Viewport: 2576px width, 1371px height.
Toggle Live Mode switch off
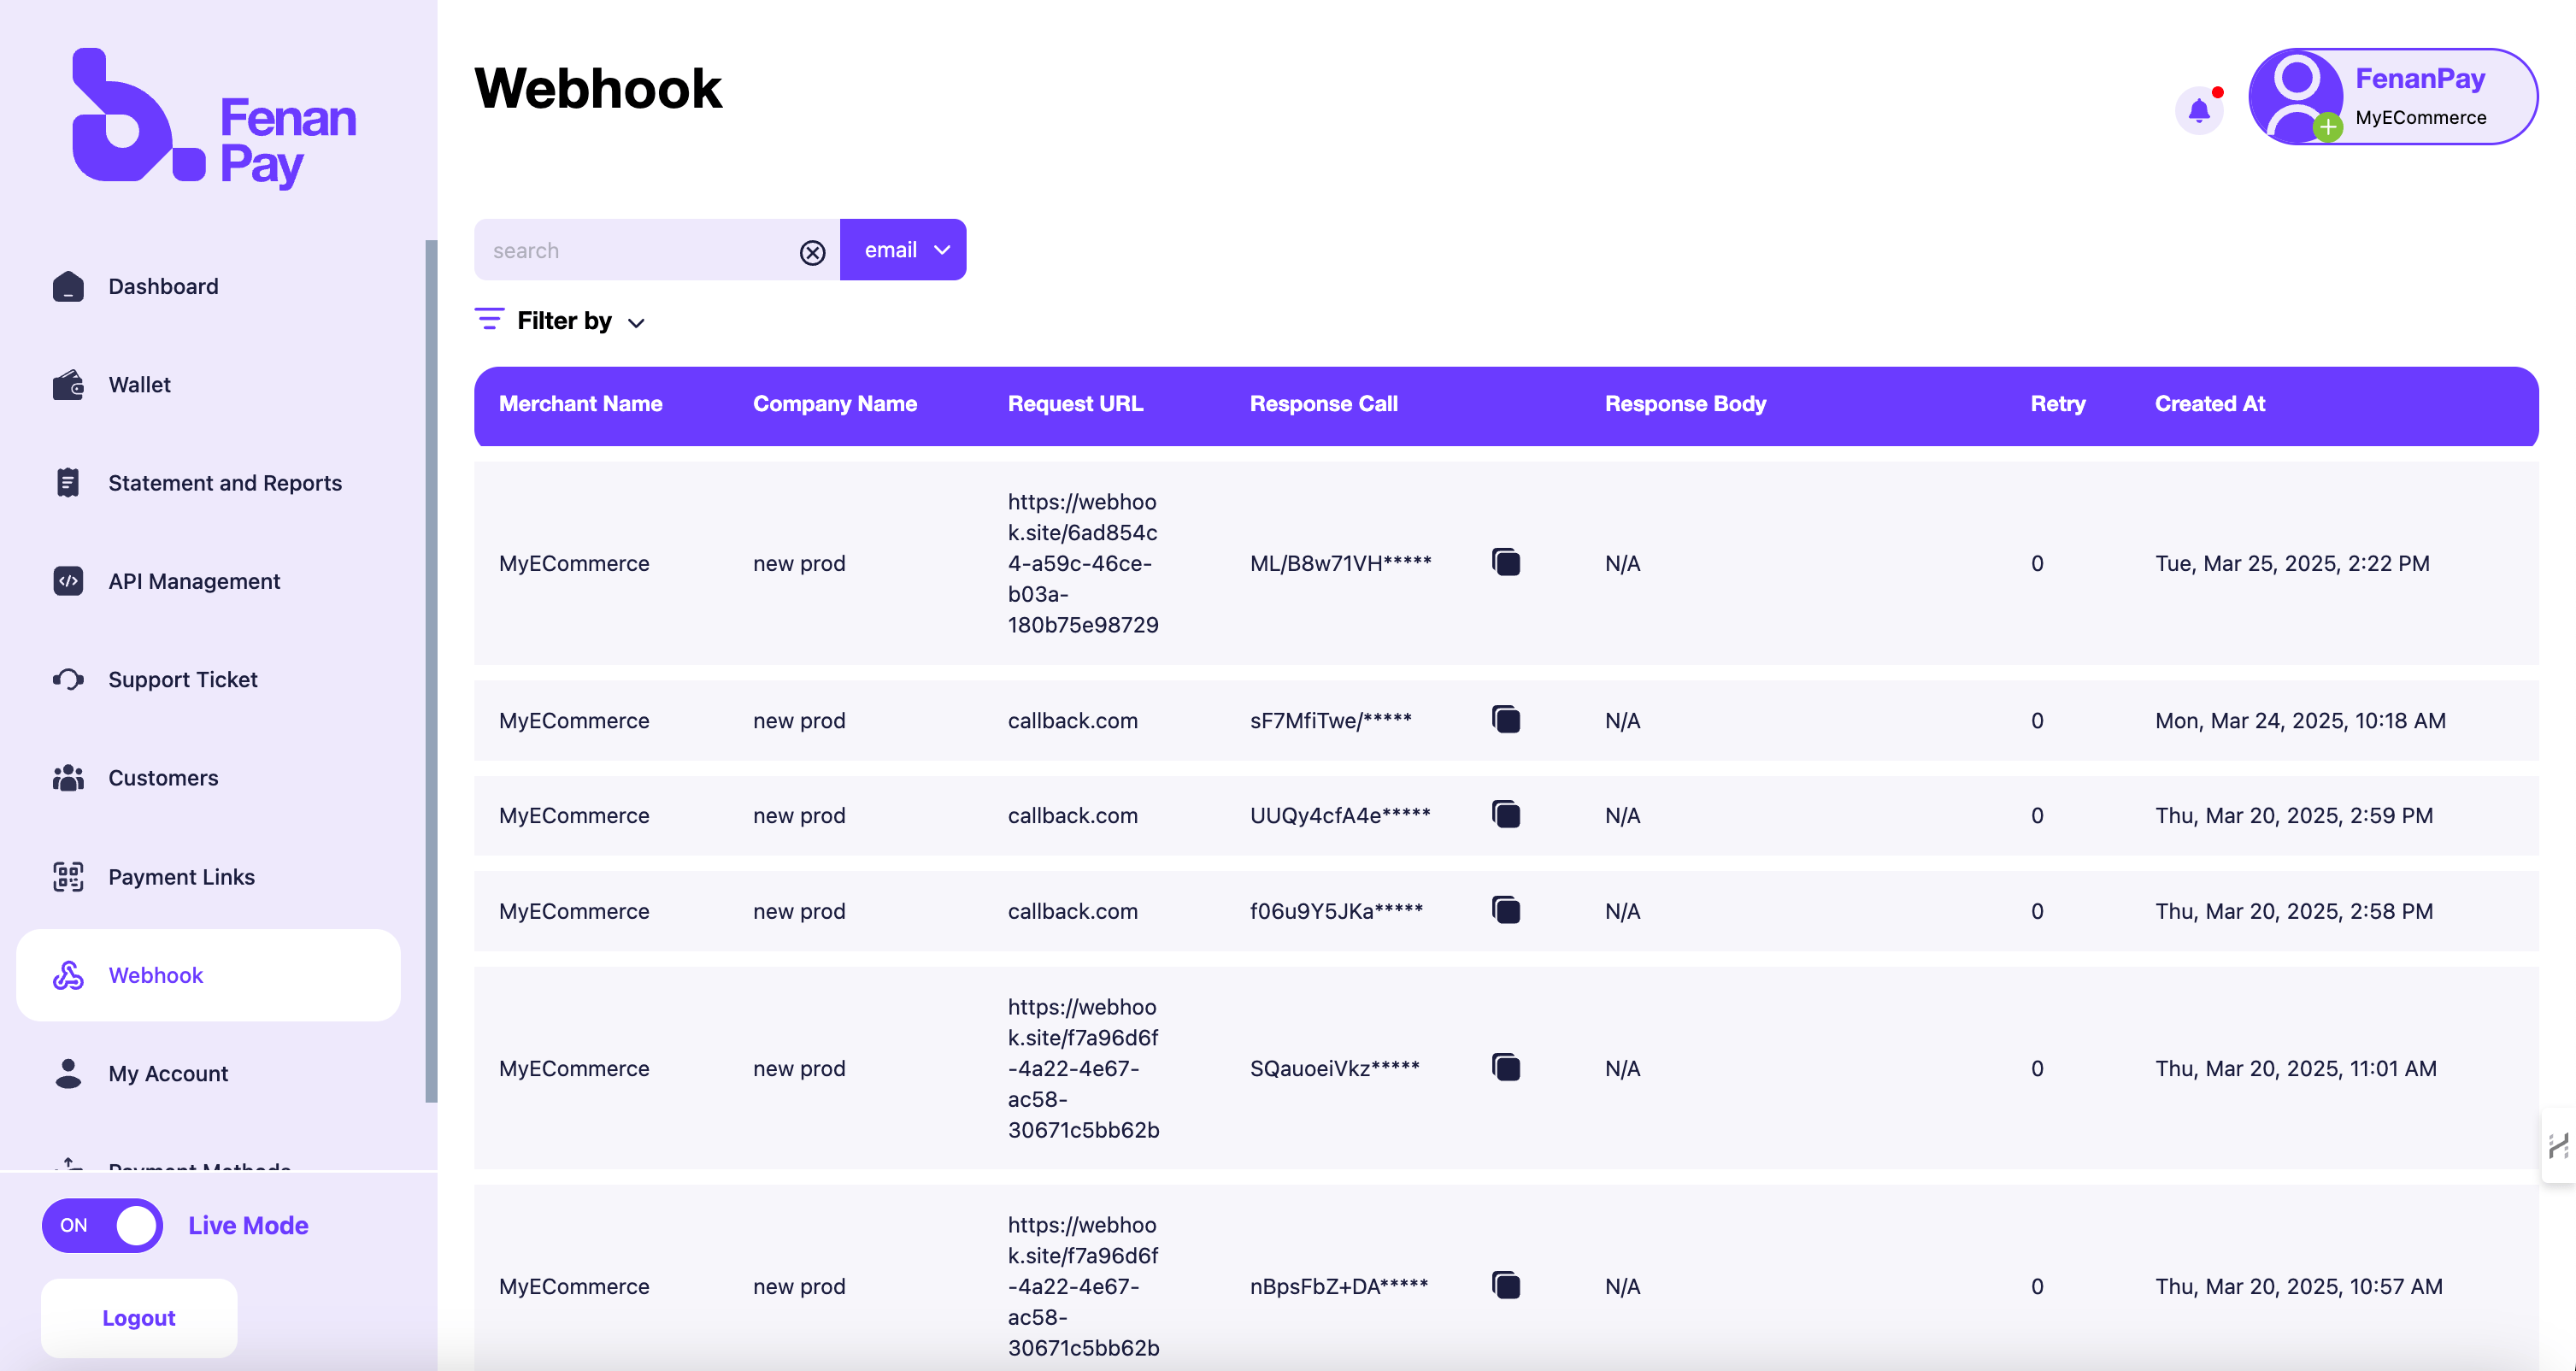pos(102,1226)
